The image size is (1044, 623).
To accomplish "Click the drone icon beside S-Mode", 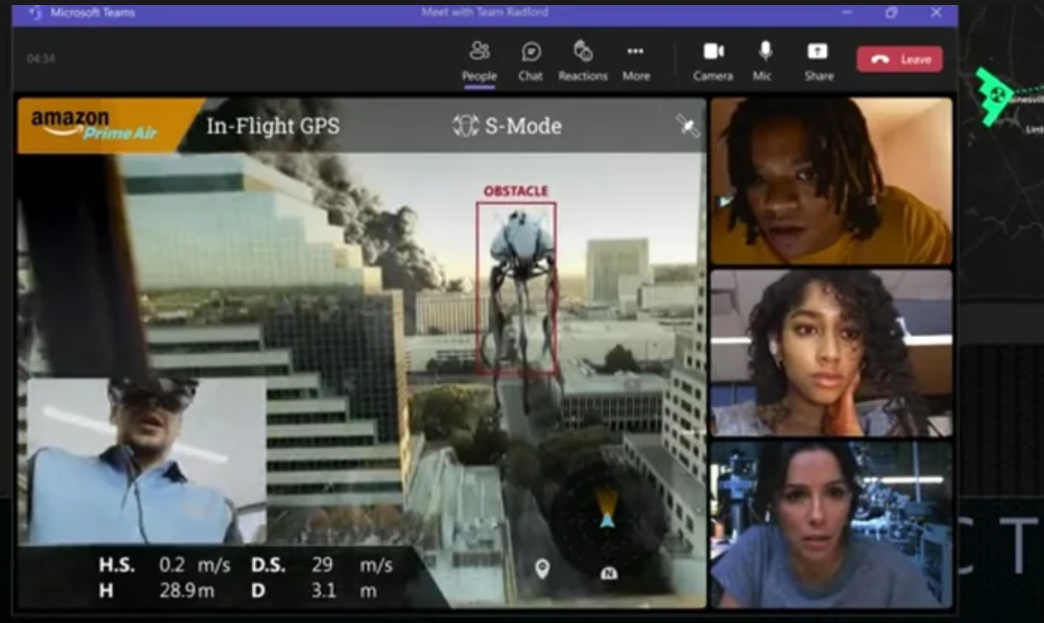I will pyautogui.click(x=465, y=126).
